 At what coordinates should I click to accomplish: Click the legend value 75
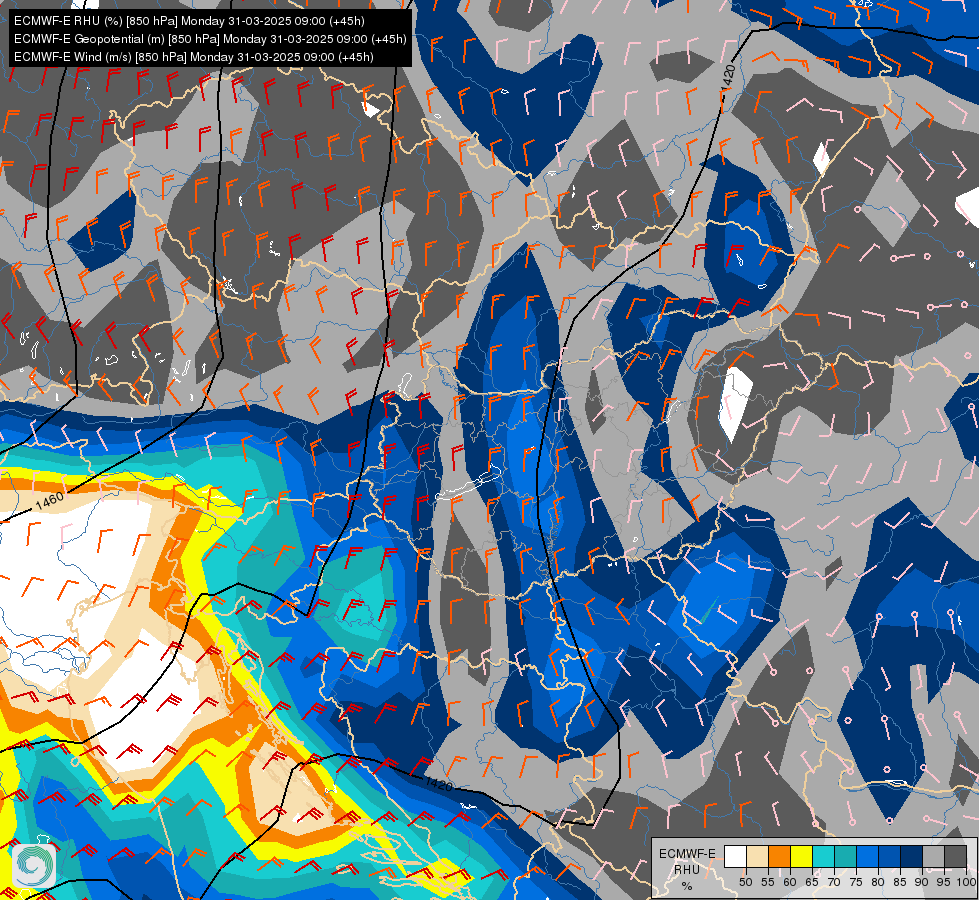[x=856, y=882]
